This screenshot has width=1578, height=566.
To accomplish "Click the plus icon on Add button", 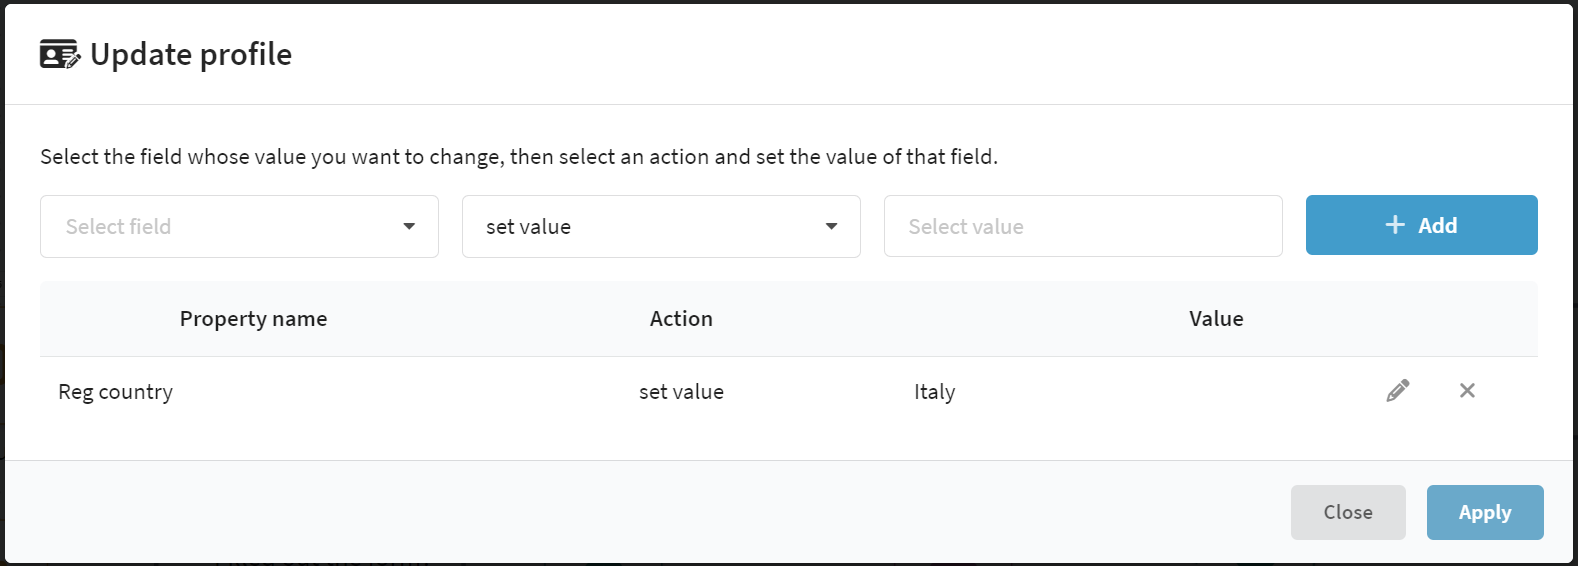I will pyautogui.click(x=1395, y=225).
